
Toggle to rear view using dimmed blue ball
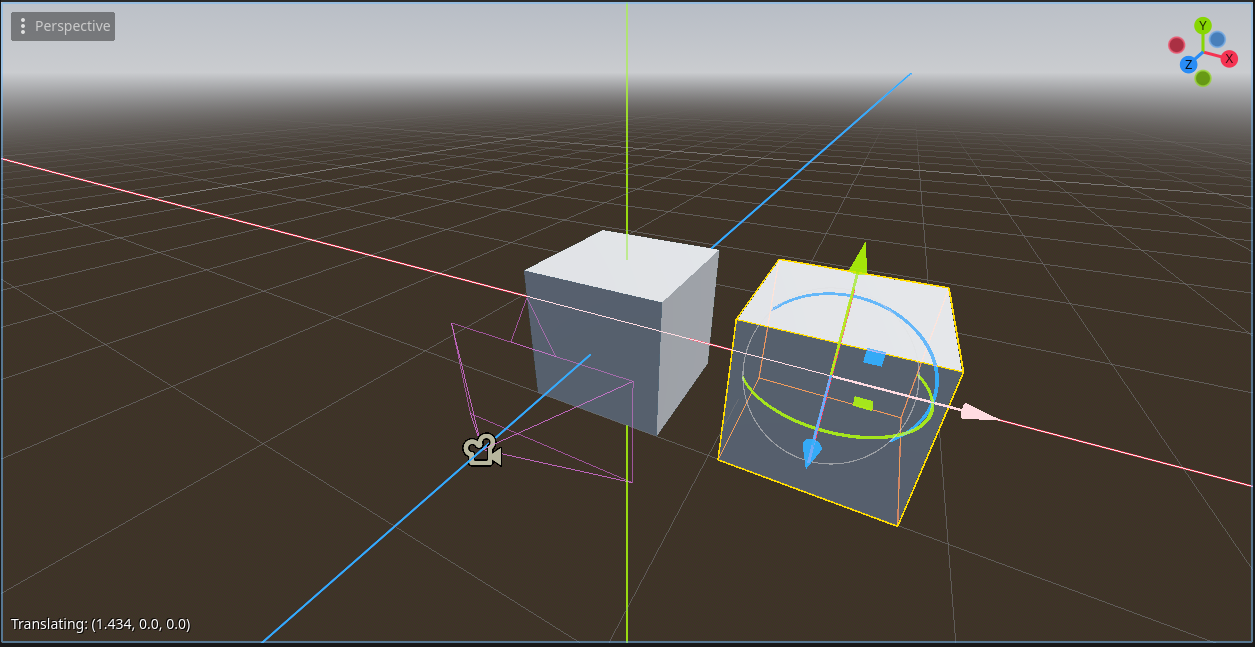coord(1217,38)
